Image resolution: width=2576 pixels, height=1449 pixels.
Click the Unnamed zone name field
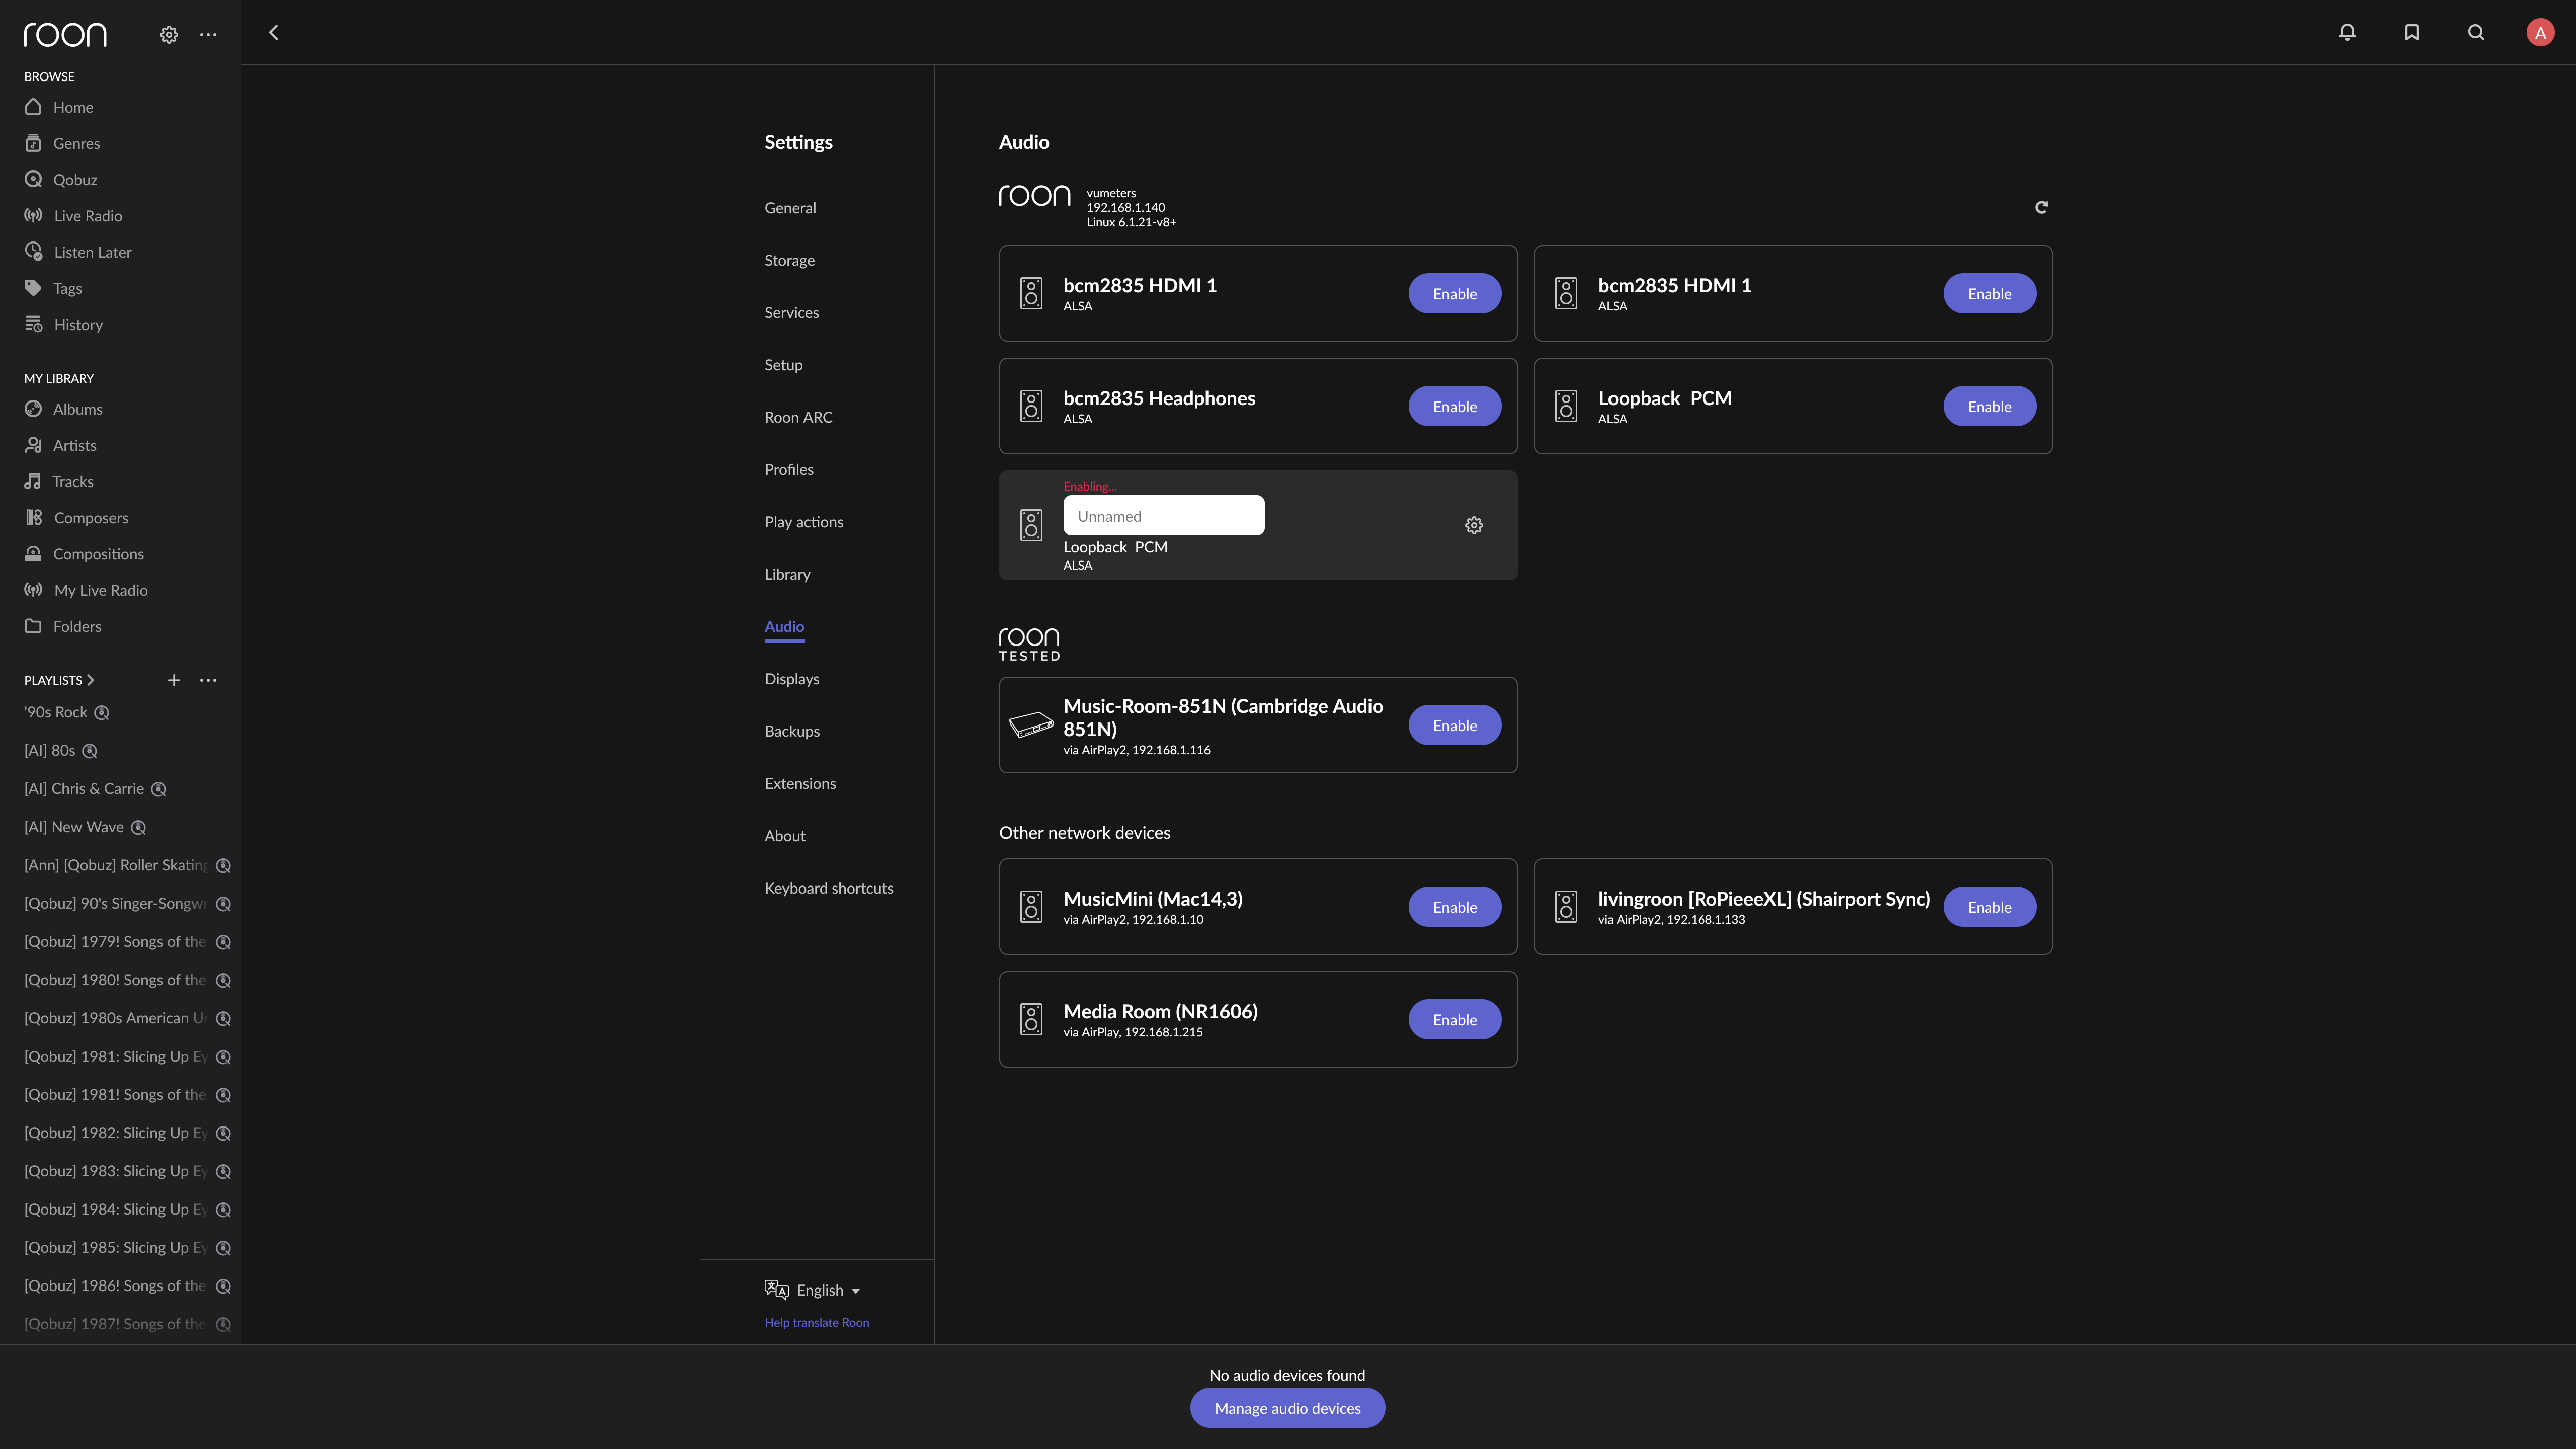click(1163, 516)
